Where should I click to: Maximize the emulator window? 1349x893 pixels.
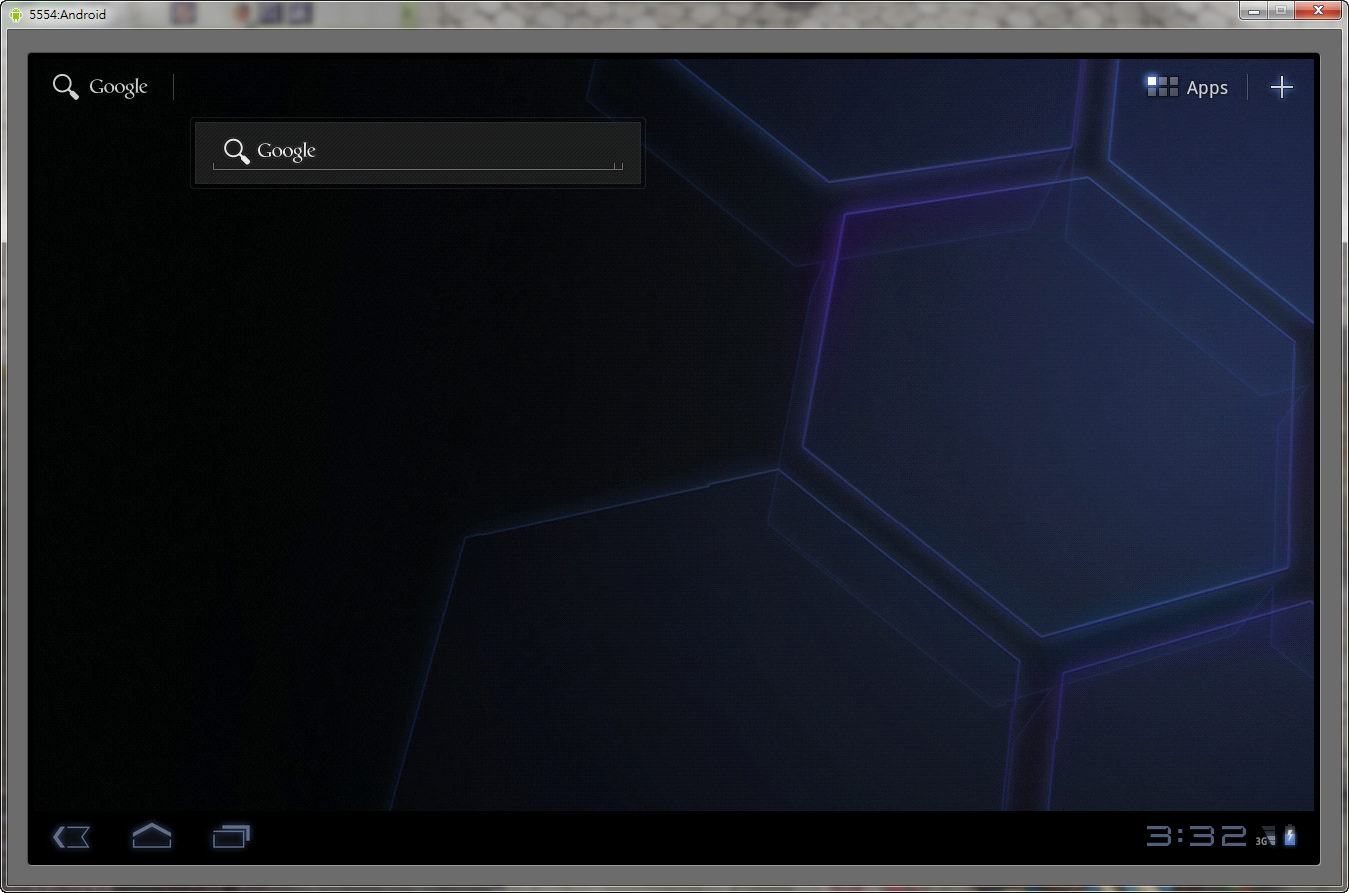(1281, 10)
